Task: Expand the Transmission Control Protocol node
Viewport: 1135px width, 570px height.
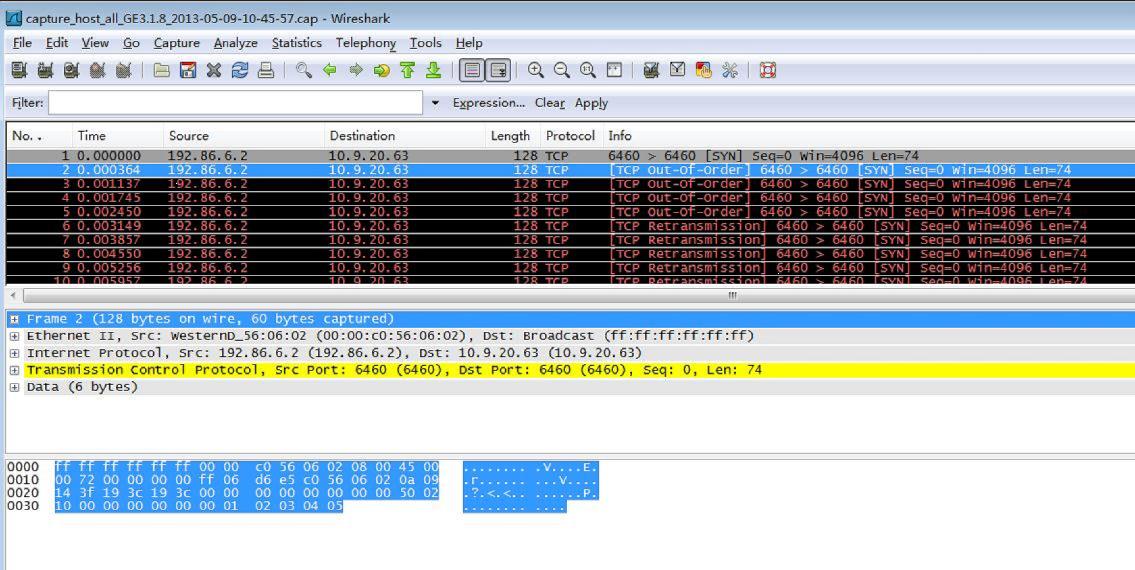Action: (x=15, y=370)
